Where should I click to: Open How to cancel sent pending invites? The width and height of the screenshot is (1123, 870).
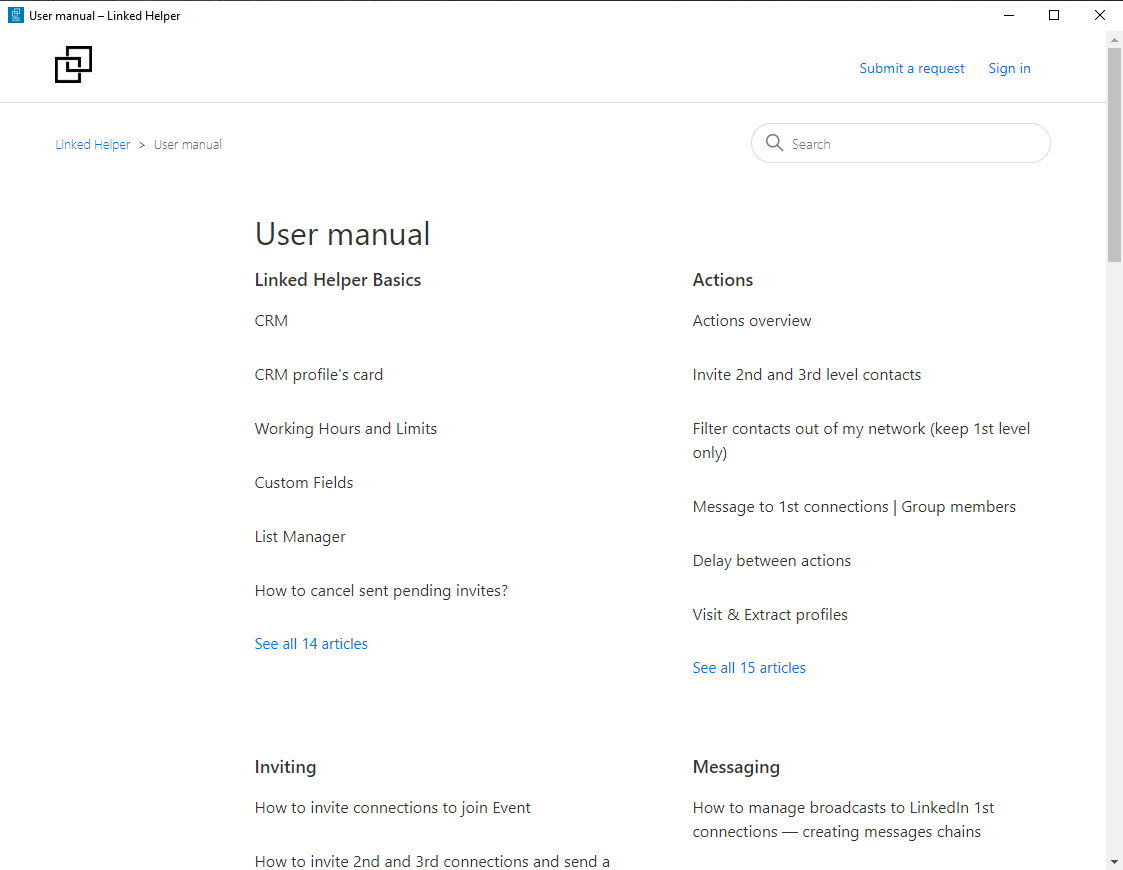381,591
